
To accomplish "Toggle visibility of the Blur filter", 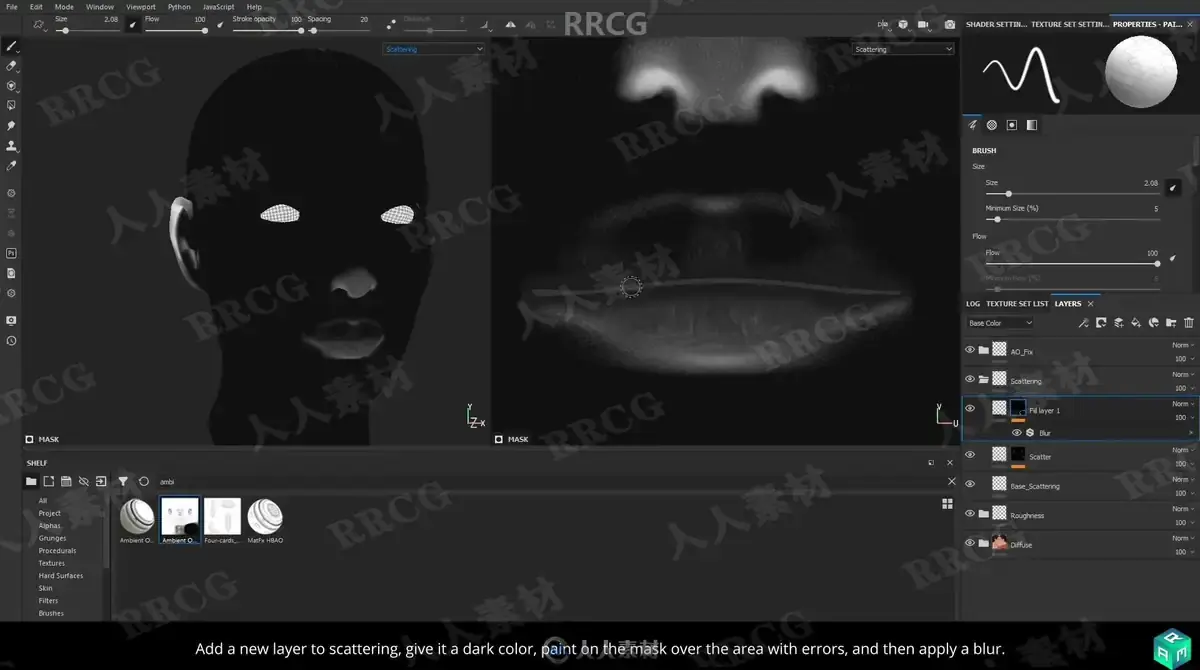I will [x=1017, y=433].
